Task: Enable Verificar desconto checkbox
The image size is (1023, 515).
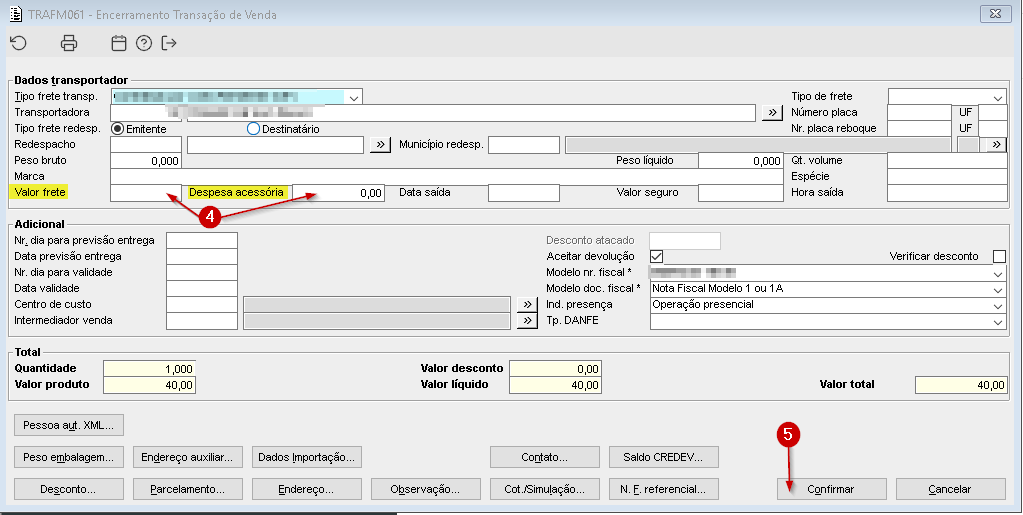Action: coord(999,257)
